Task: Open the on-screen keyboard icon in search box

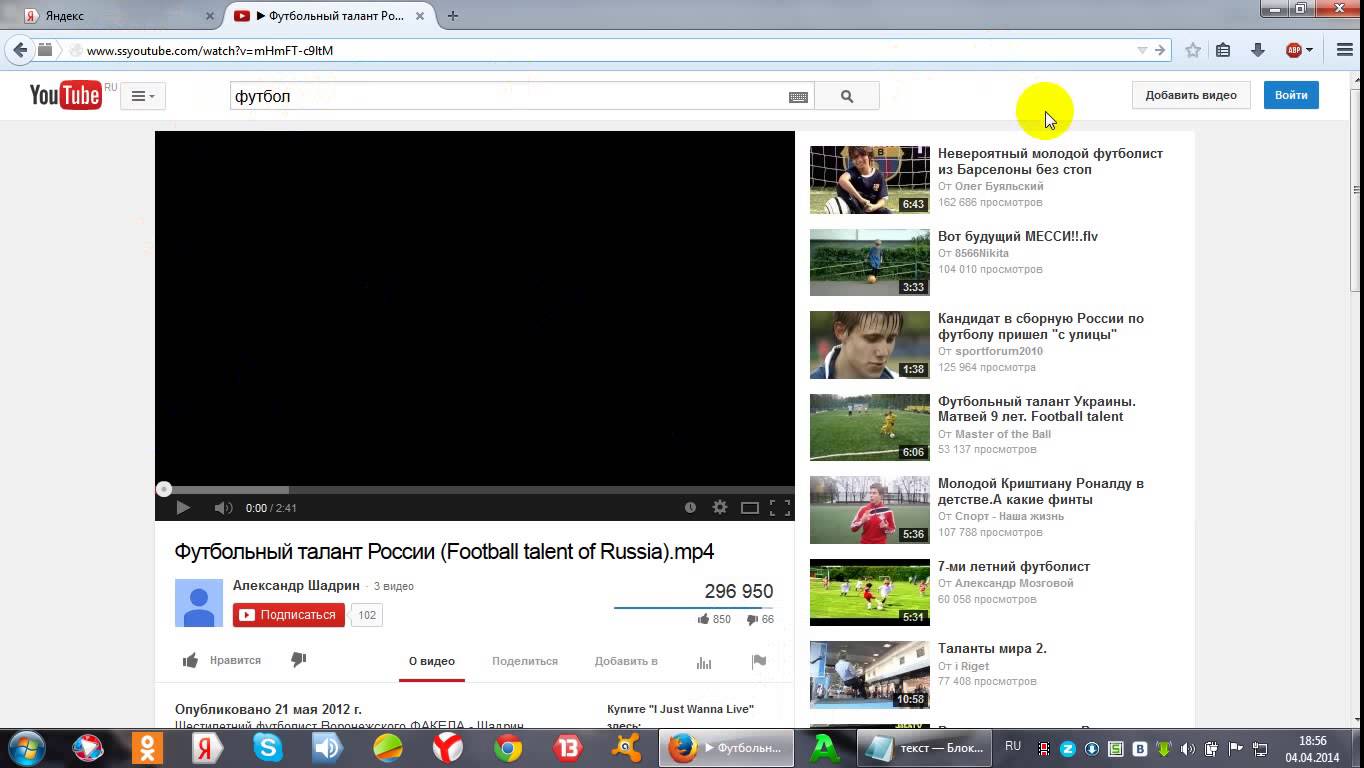Action: (x=798, y=97)
